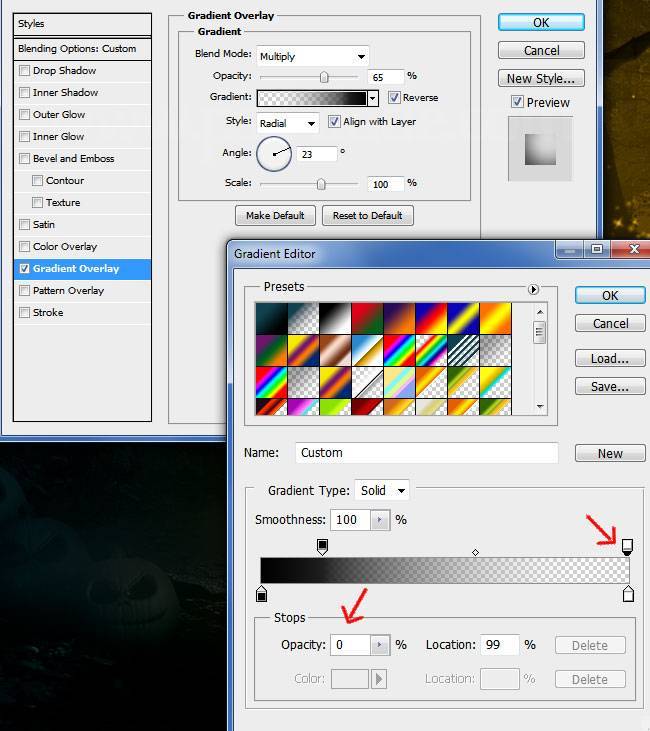650x731 pixels.
Task: Click the gradient midpoint diamond marker
Action: point(475,552)
